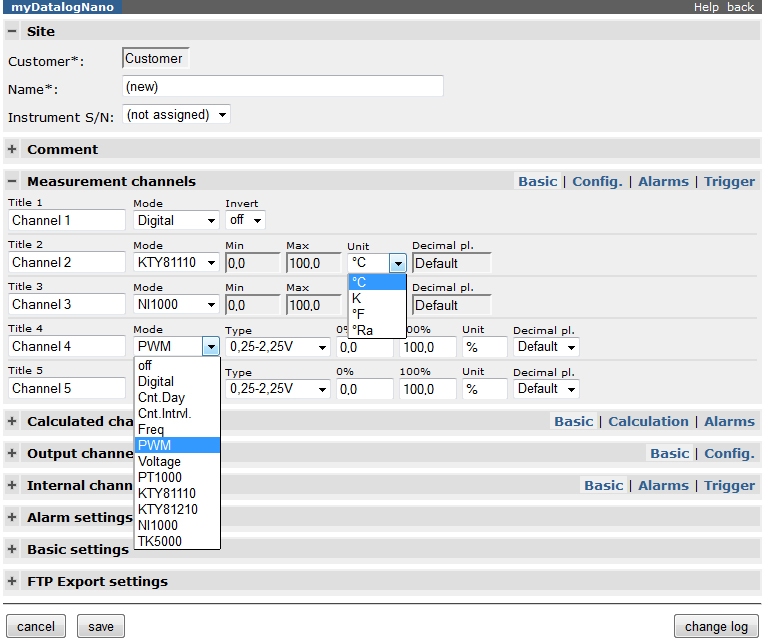This screenshot has height=642, width=771.
Task: Choose Digital in the open Mode list
Action: pos(177,381)
